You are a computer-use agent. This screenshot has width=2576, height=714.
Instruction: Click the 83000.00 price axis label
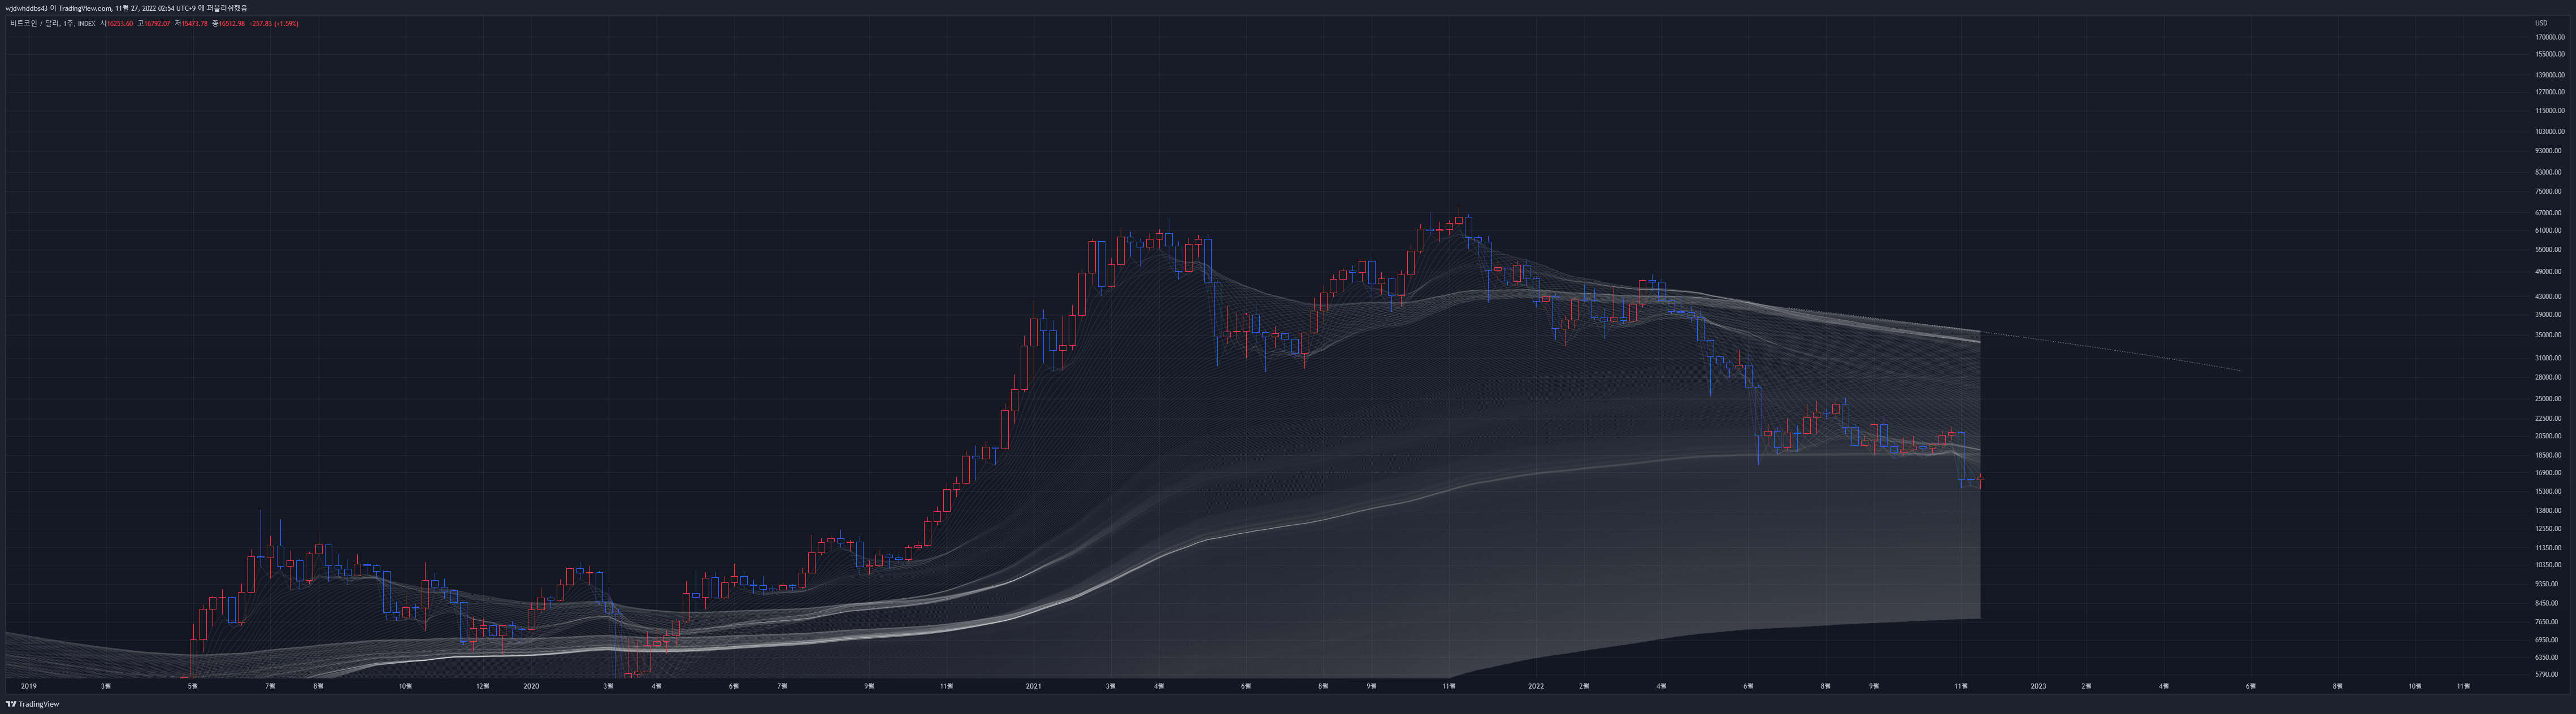[x=2548, y=172]
